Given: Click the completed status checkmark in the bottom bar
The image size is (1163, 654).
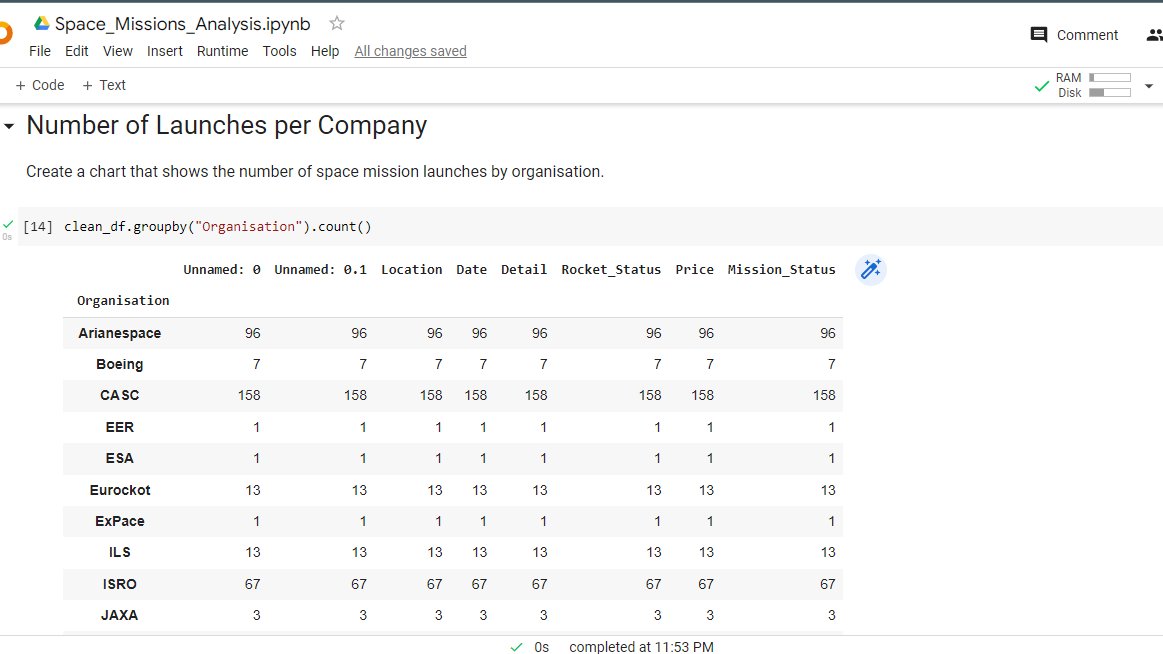Looking at the screenshot, I should click(x=516, y=647).
